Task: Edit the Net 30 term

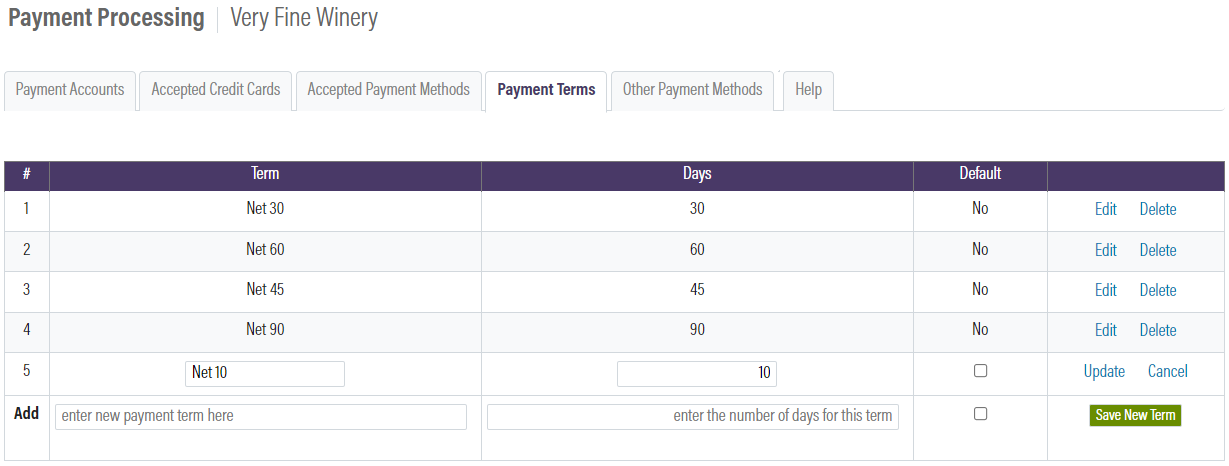Action: (x=1105, y=210)
